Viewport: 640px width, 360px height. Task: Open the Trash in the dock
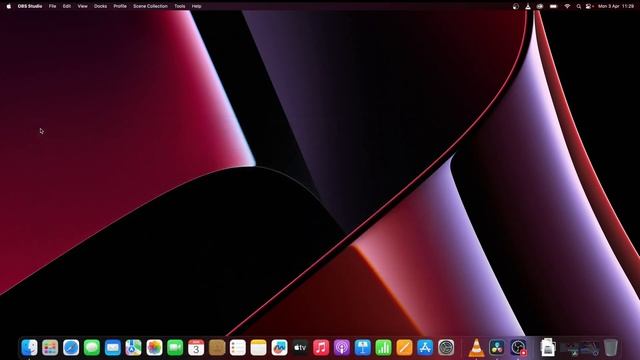click(611, 348)
